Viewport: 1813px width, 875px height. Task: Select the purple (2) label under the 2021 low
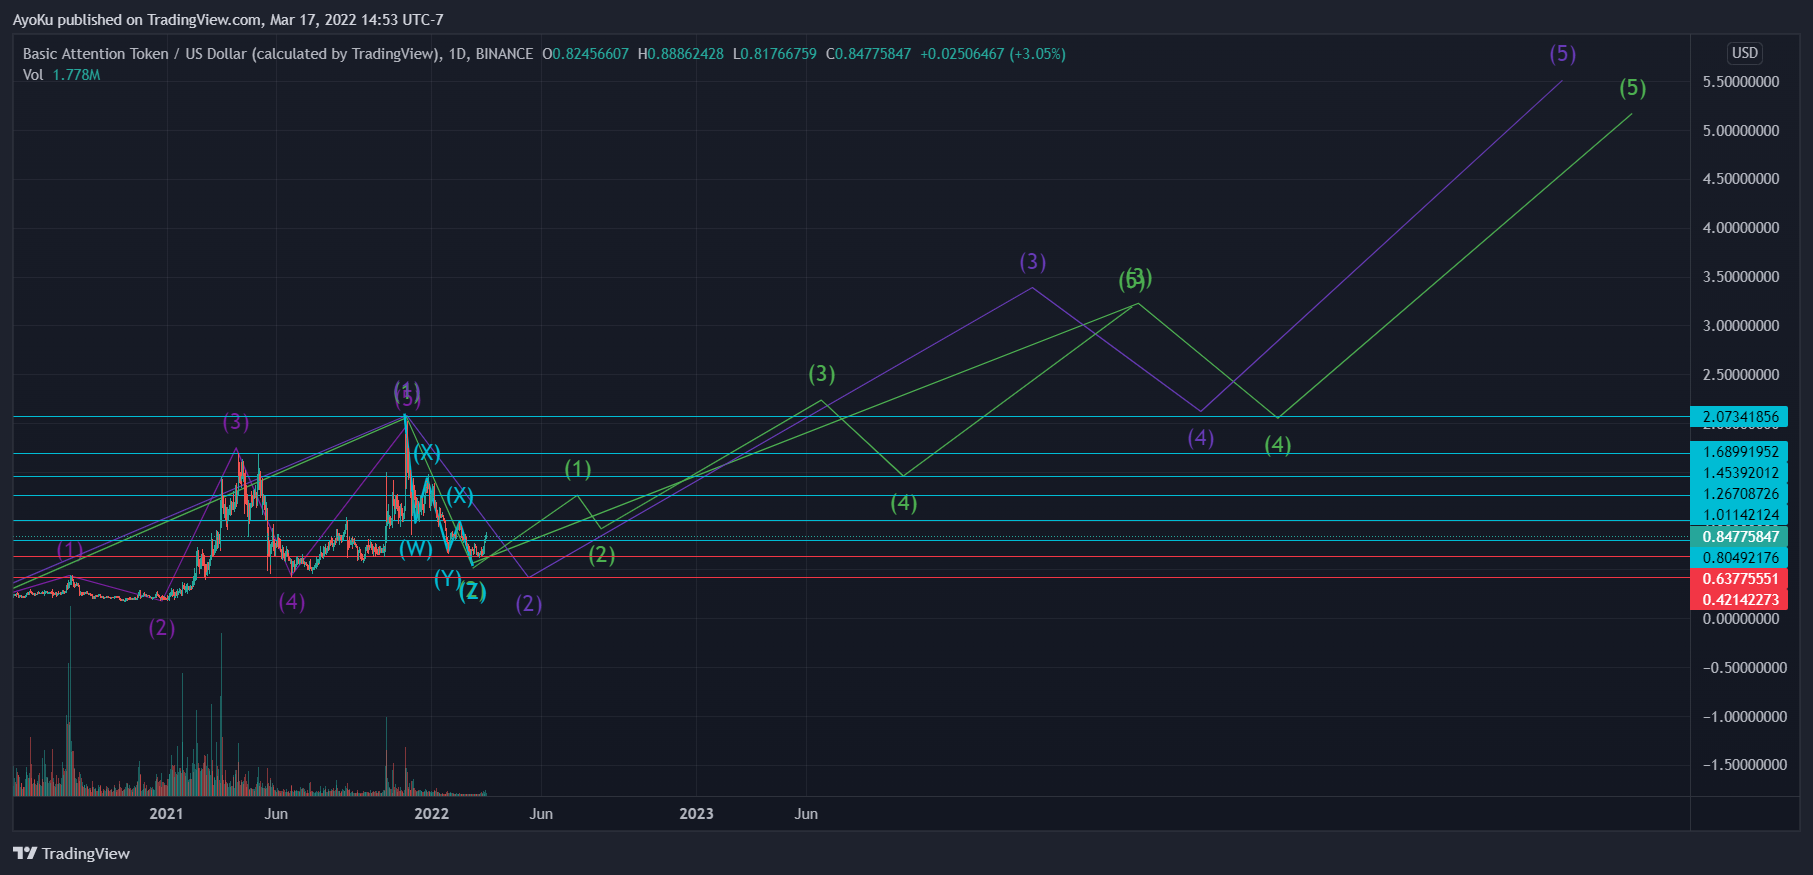tap(162, 628)
